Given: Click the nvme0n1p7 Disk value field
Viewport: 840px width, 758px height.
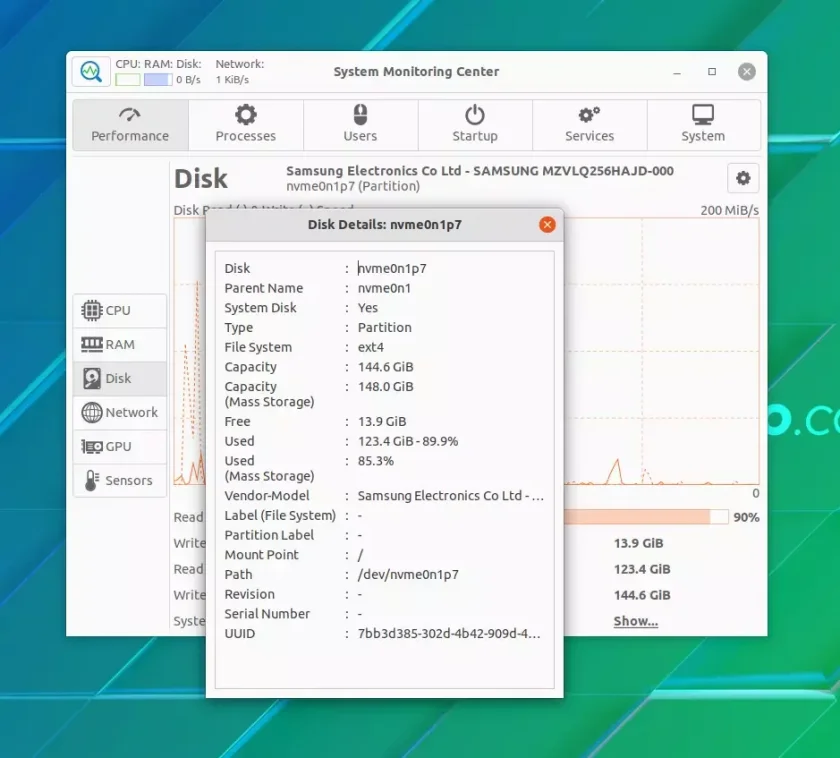Looking at the screenshot, I should tap(392, 268).
